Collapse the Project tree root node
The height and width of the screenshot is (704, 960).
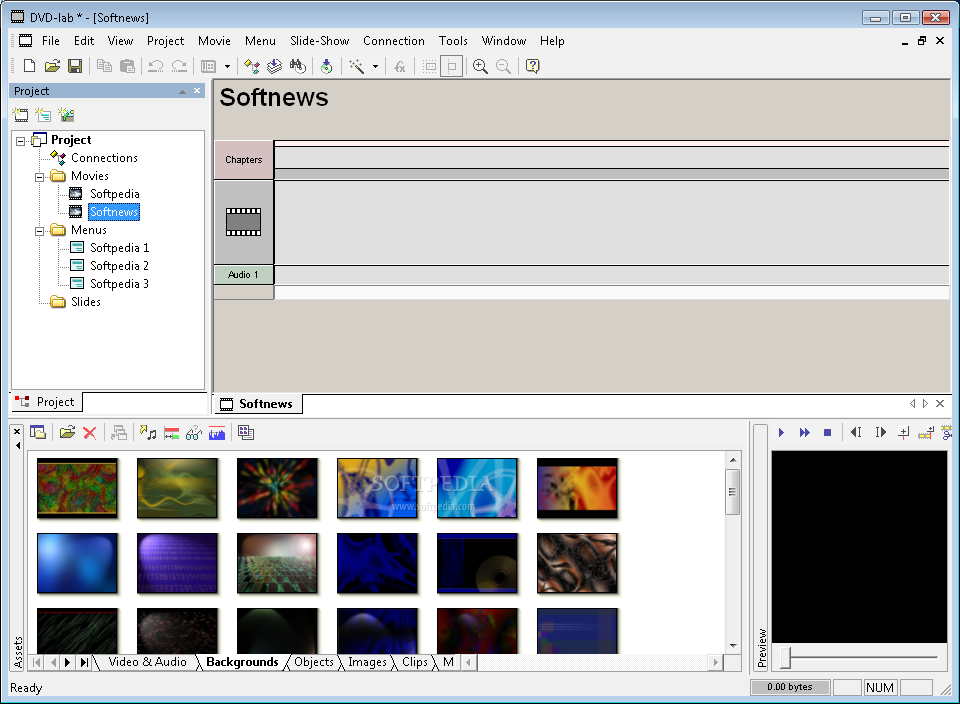[21, 141]
